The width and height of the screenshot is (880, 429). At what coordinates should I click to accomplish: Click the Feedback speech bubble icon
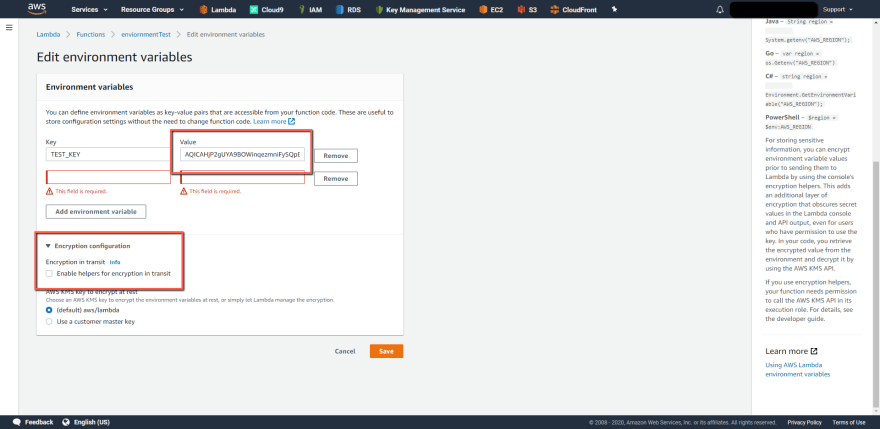17,422
